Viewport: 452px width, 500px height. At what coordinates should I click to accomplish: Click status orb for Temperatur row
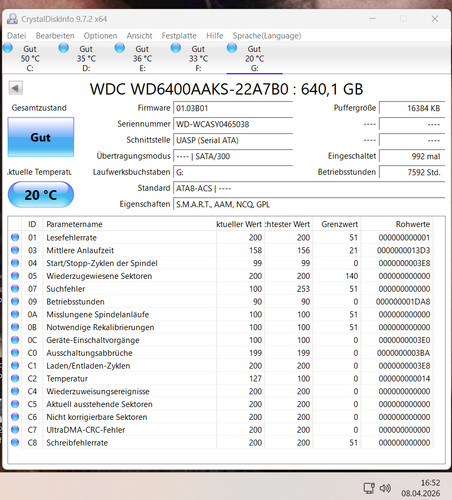(15, 378)
